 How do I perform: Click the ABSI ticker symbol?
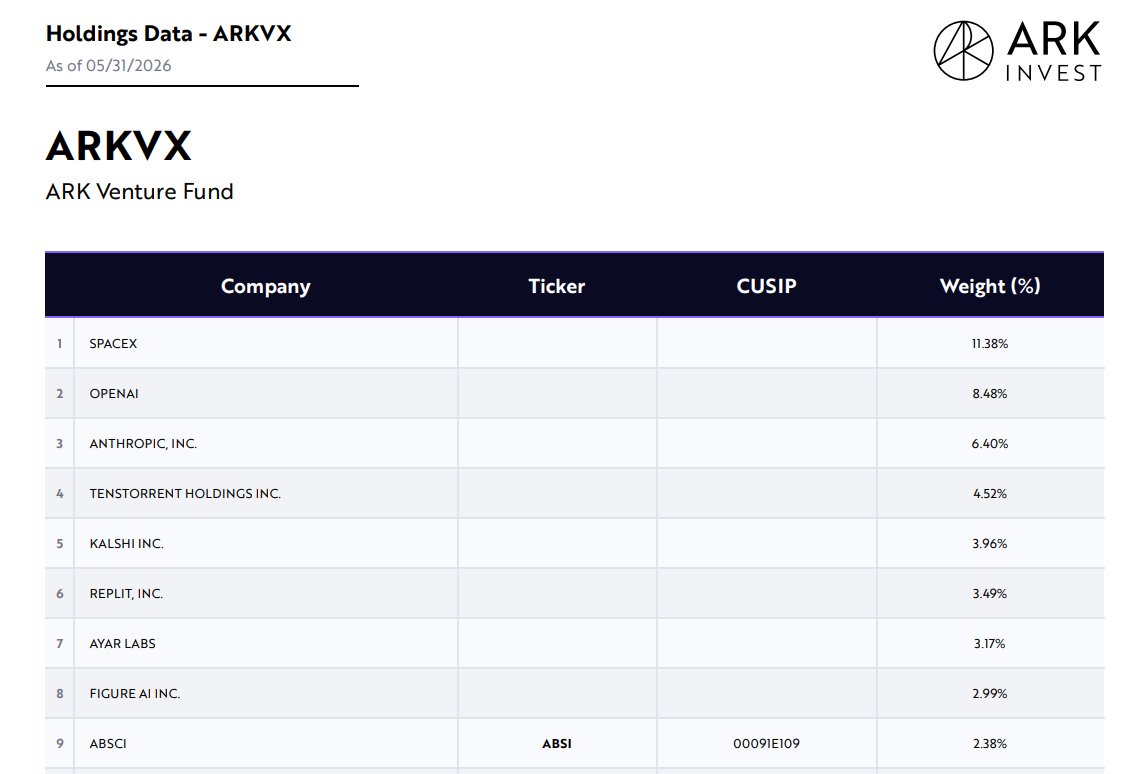[x=556, y=744]
